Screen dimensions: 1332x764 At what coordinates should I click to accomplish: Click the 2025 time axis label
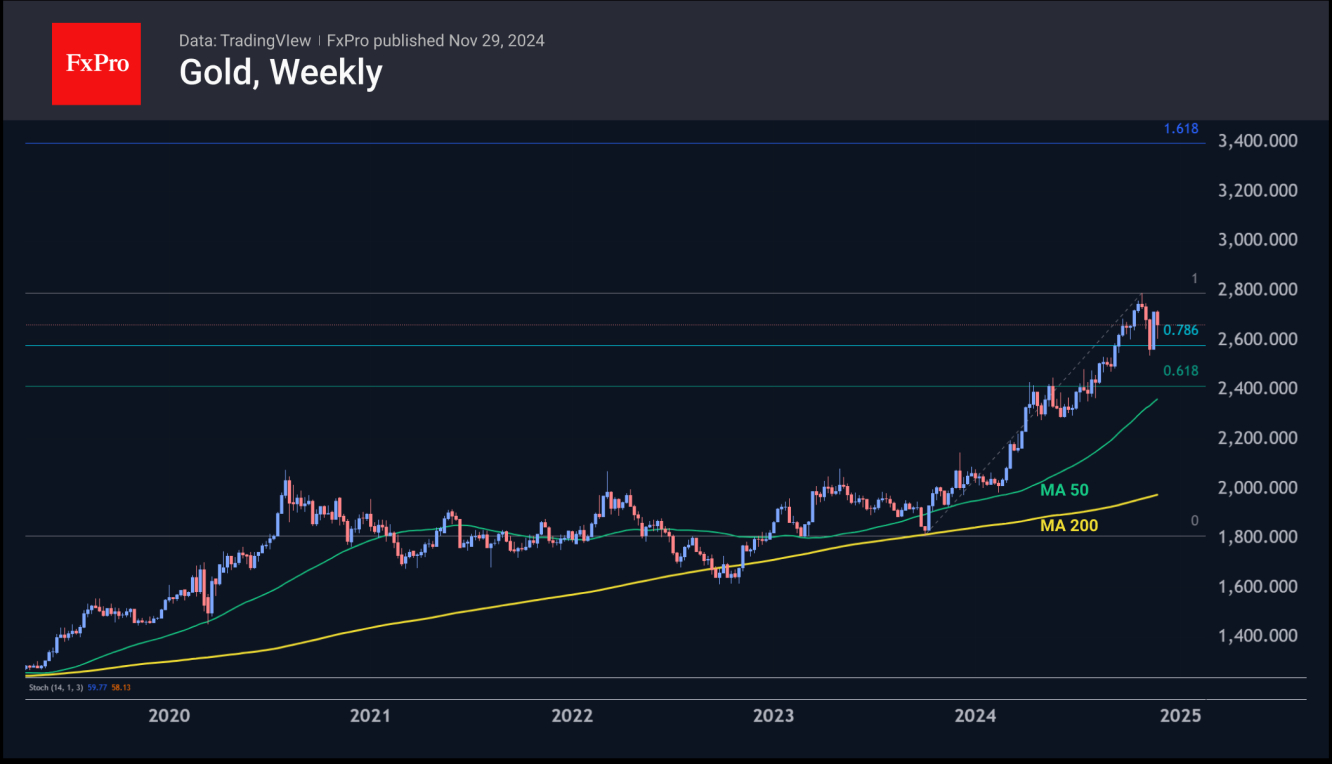tap(1180, 716)
